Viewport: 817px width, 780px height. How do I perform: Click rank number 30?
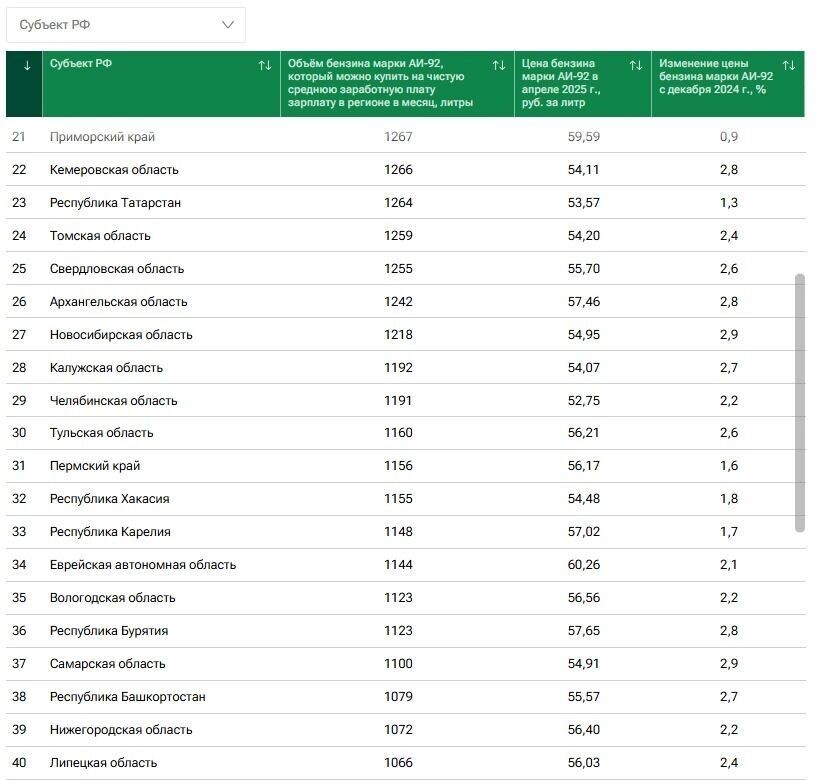19,432
